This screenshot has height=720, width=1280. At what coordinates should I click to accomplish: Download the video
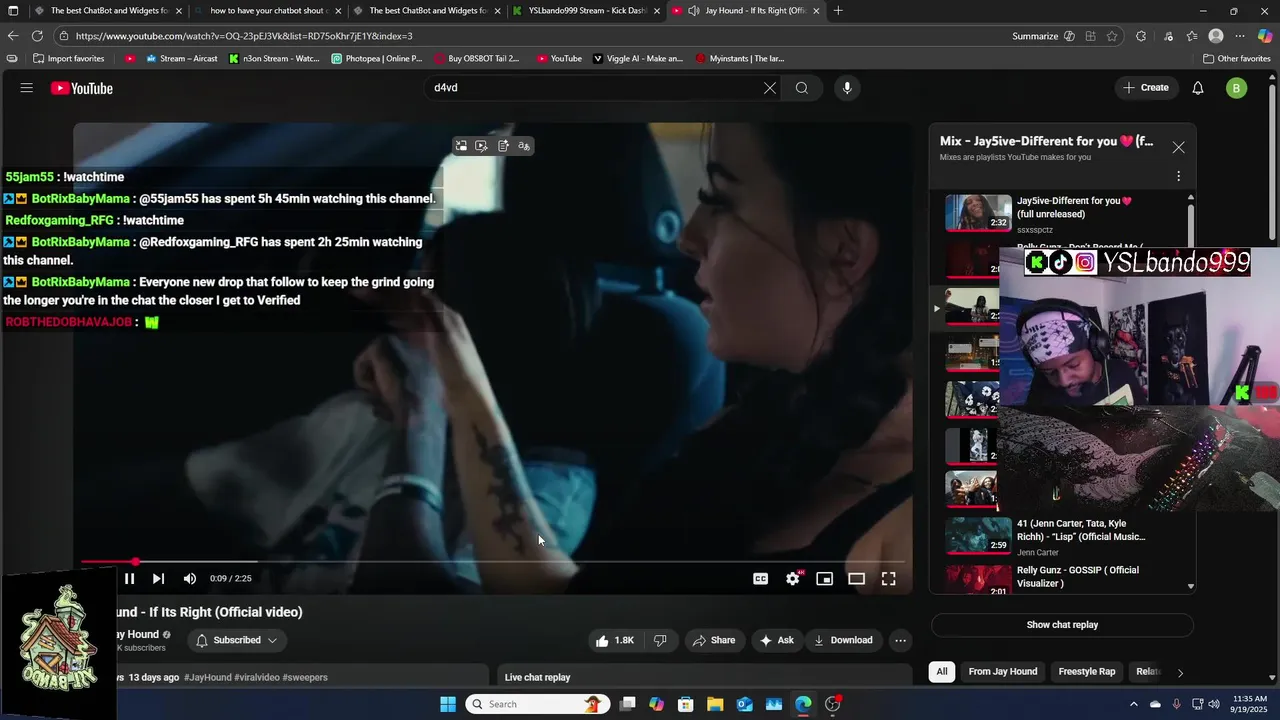843,640
